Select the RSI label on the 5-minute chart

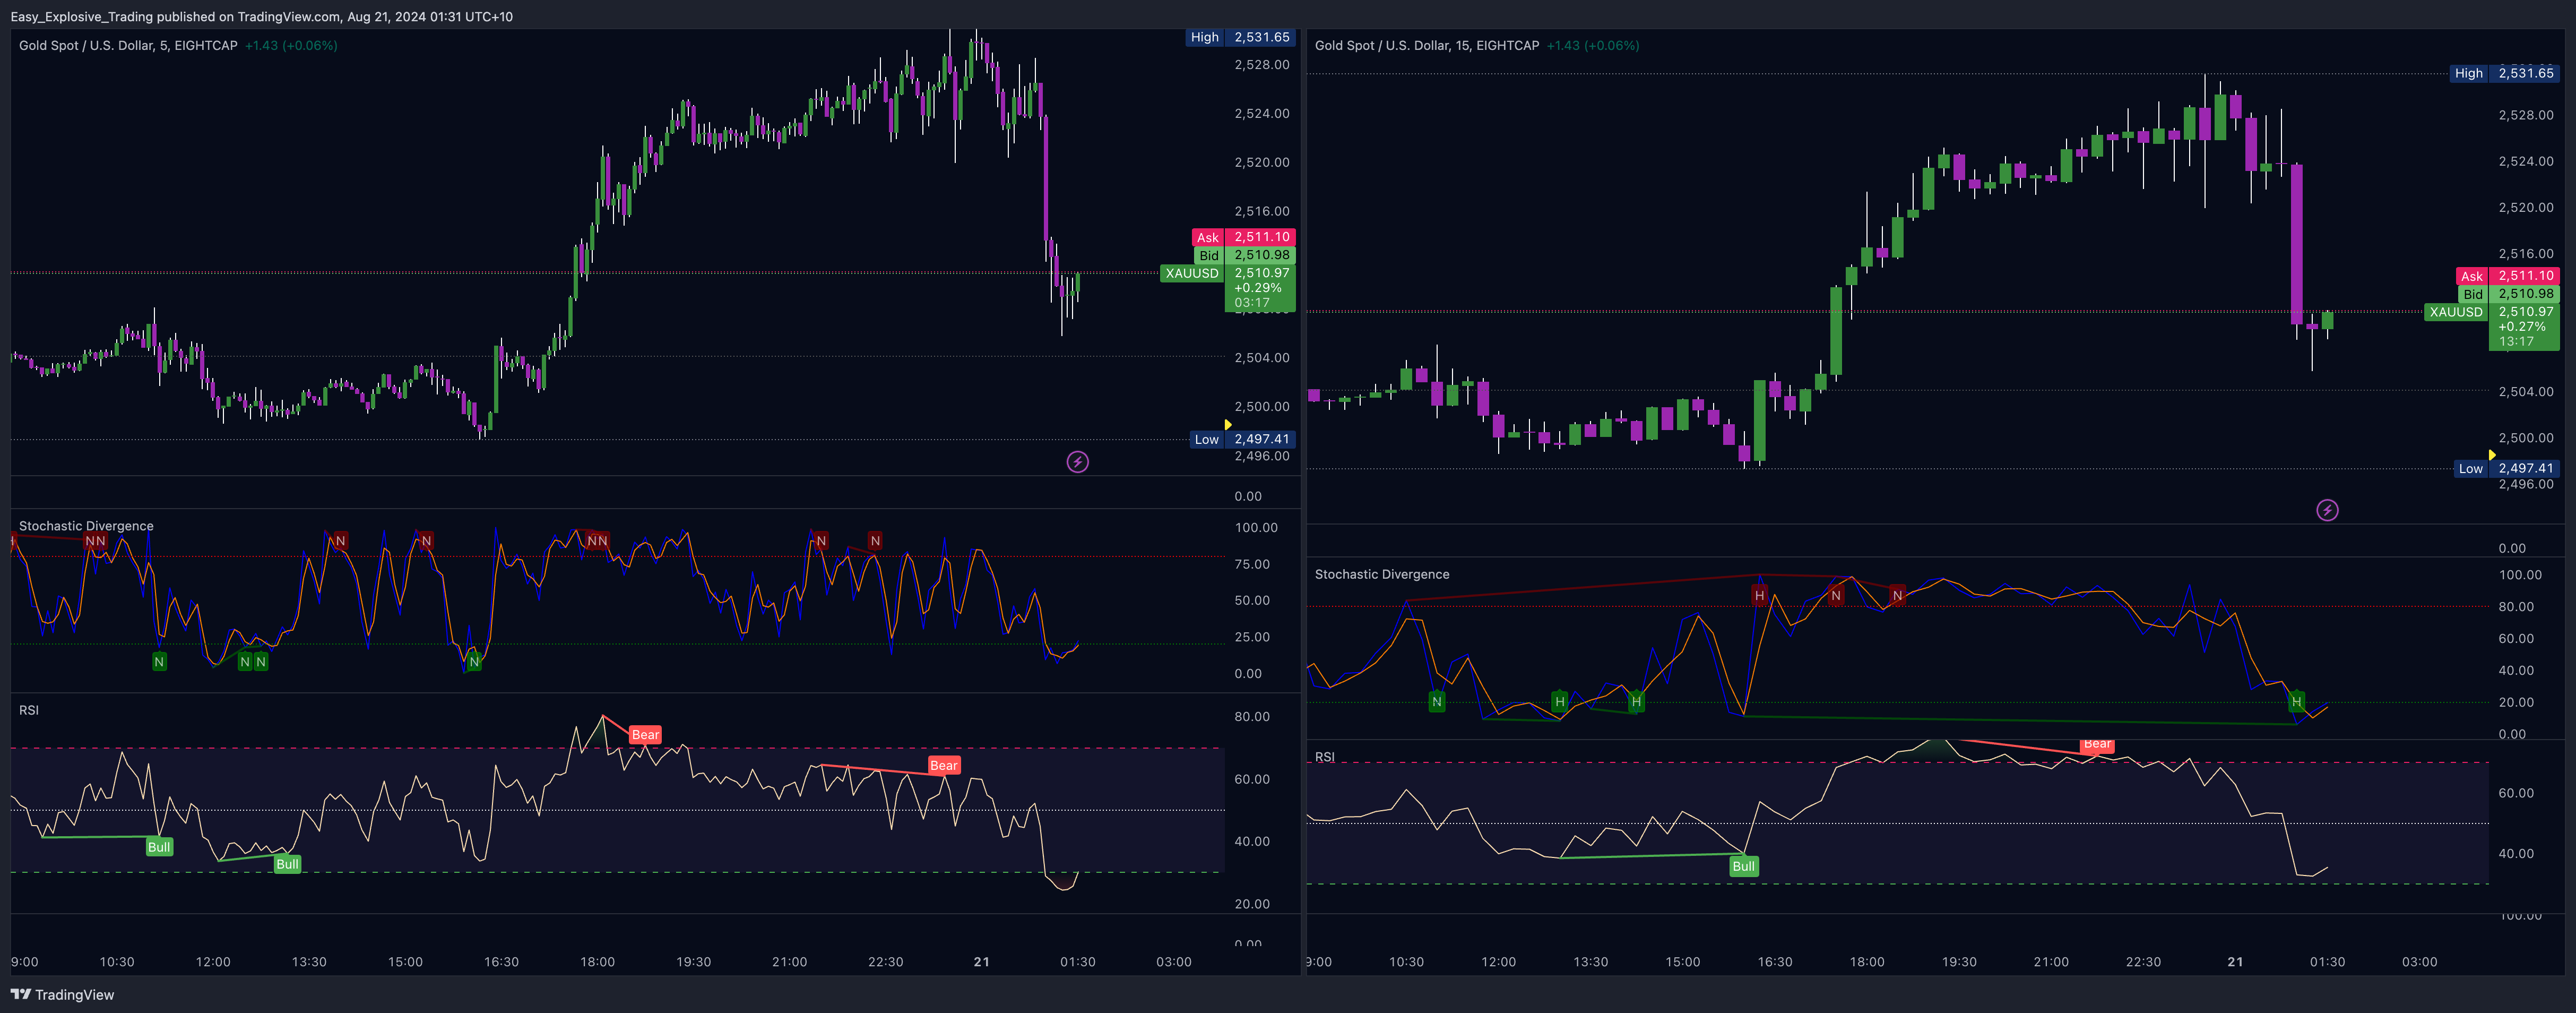[29, 711]
